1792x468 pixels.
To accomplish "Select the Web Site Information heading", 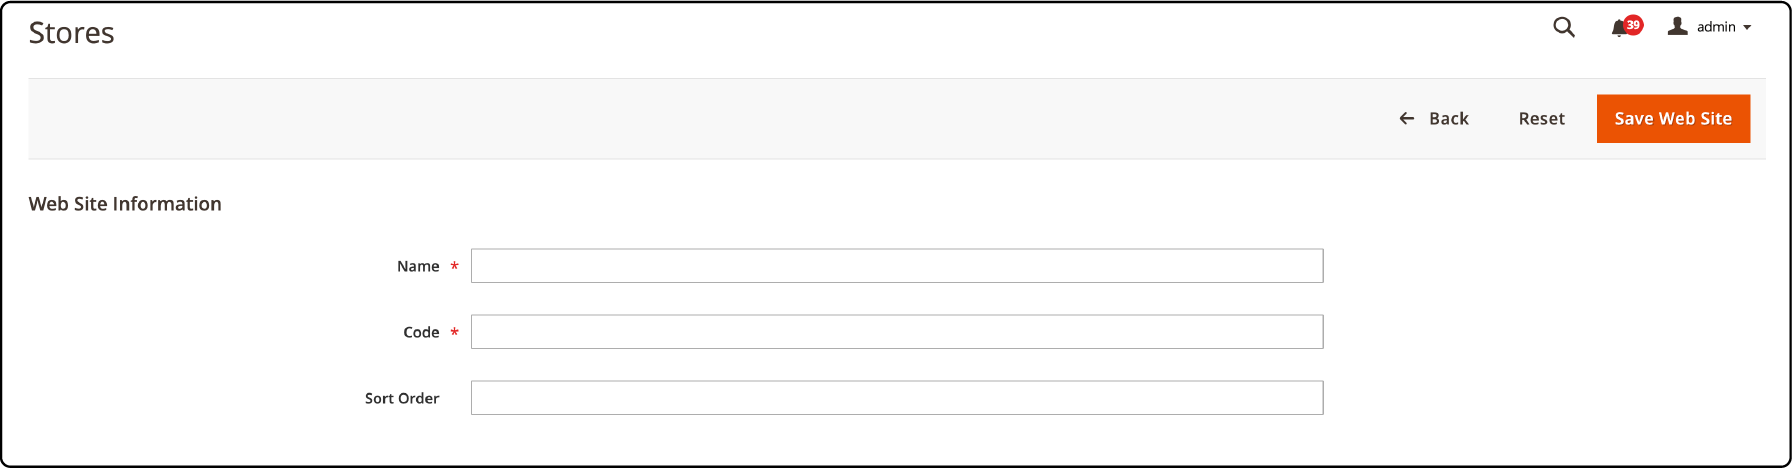I will (125, 204).
